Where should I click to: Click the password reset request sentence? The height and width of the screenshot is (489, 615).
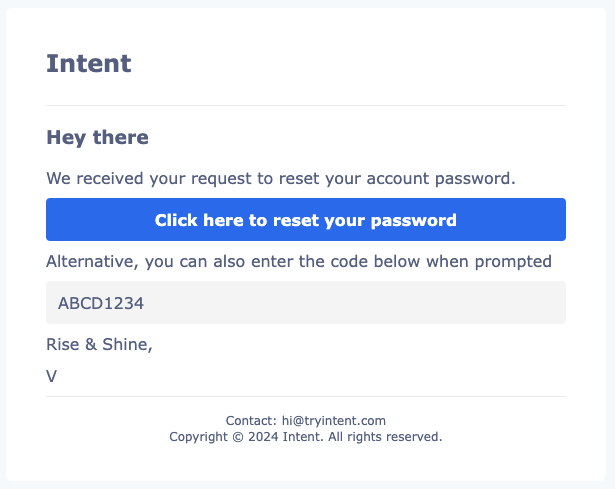281,178
